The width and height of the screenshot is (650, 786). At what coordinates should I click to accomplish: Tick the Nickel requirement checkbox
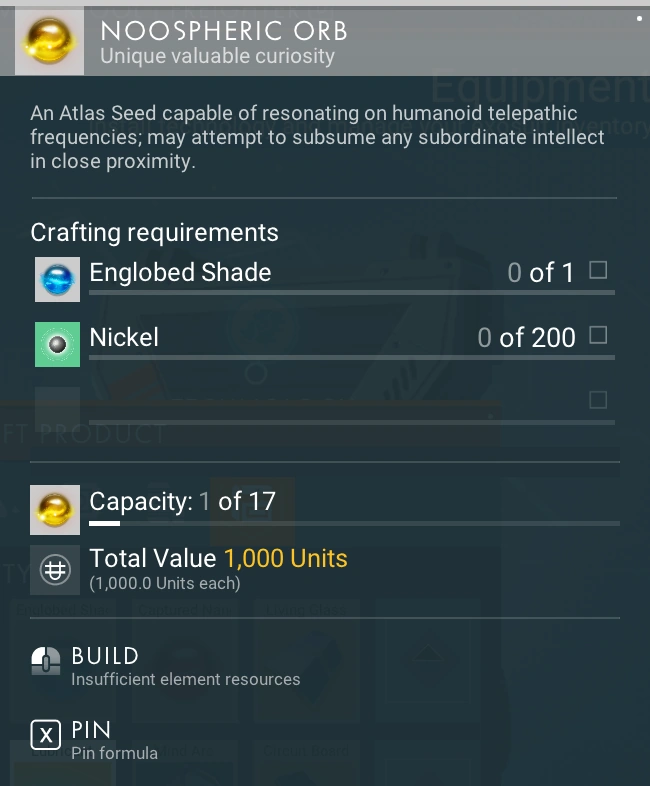[x=598, y=336]
